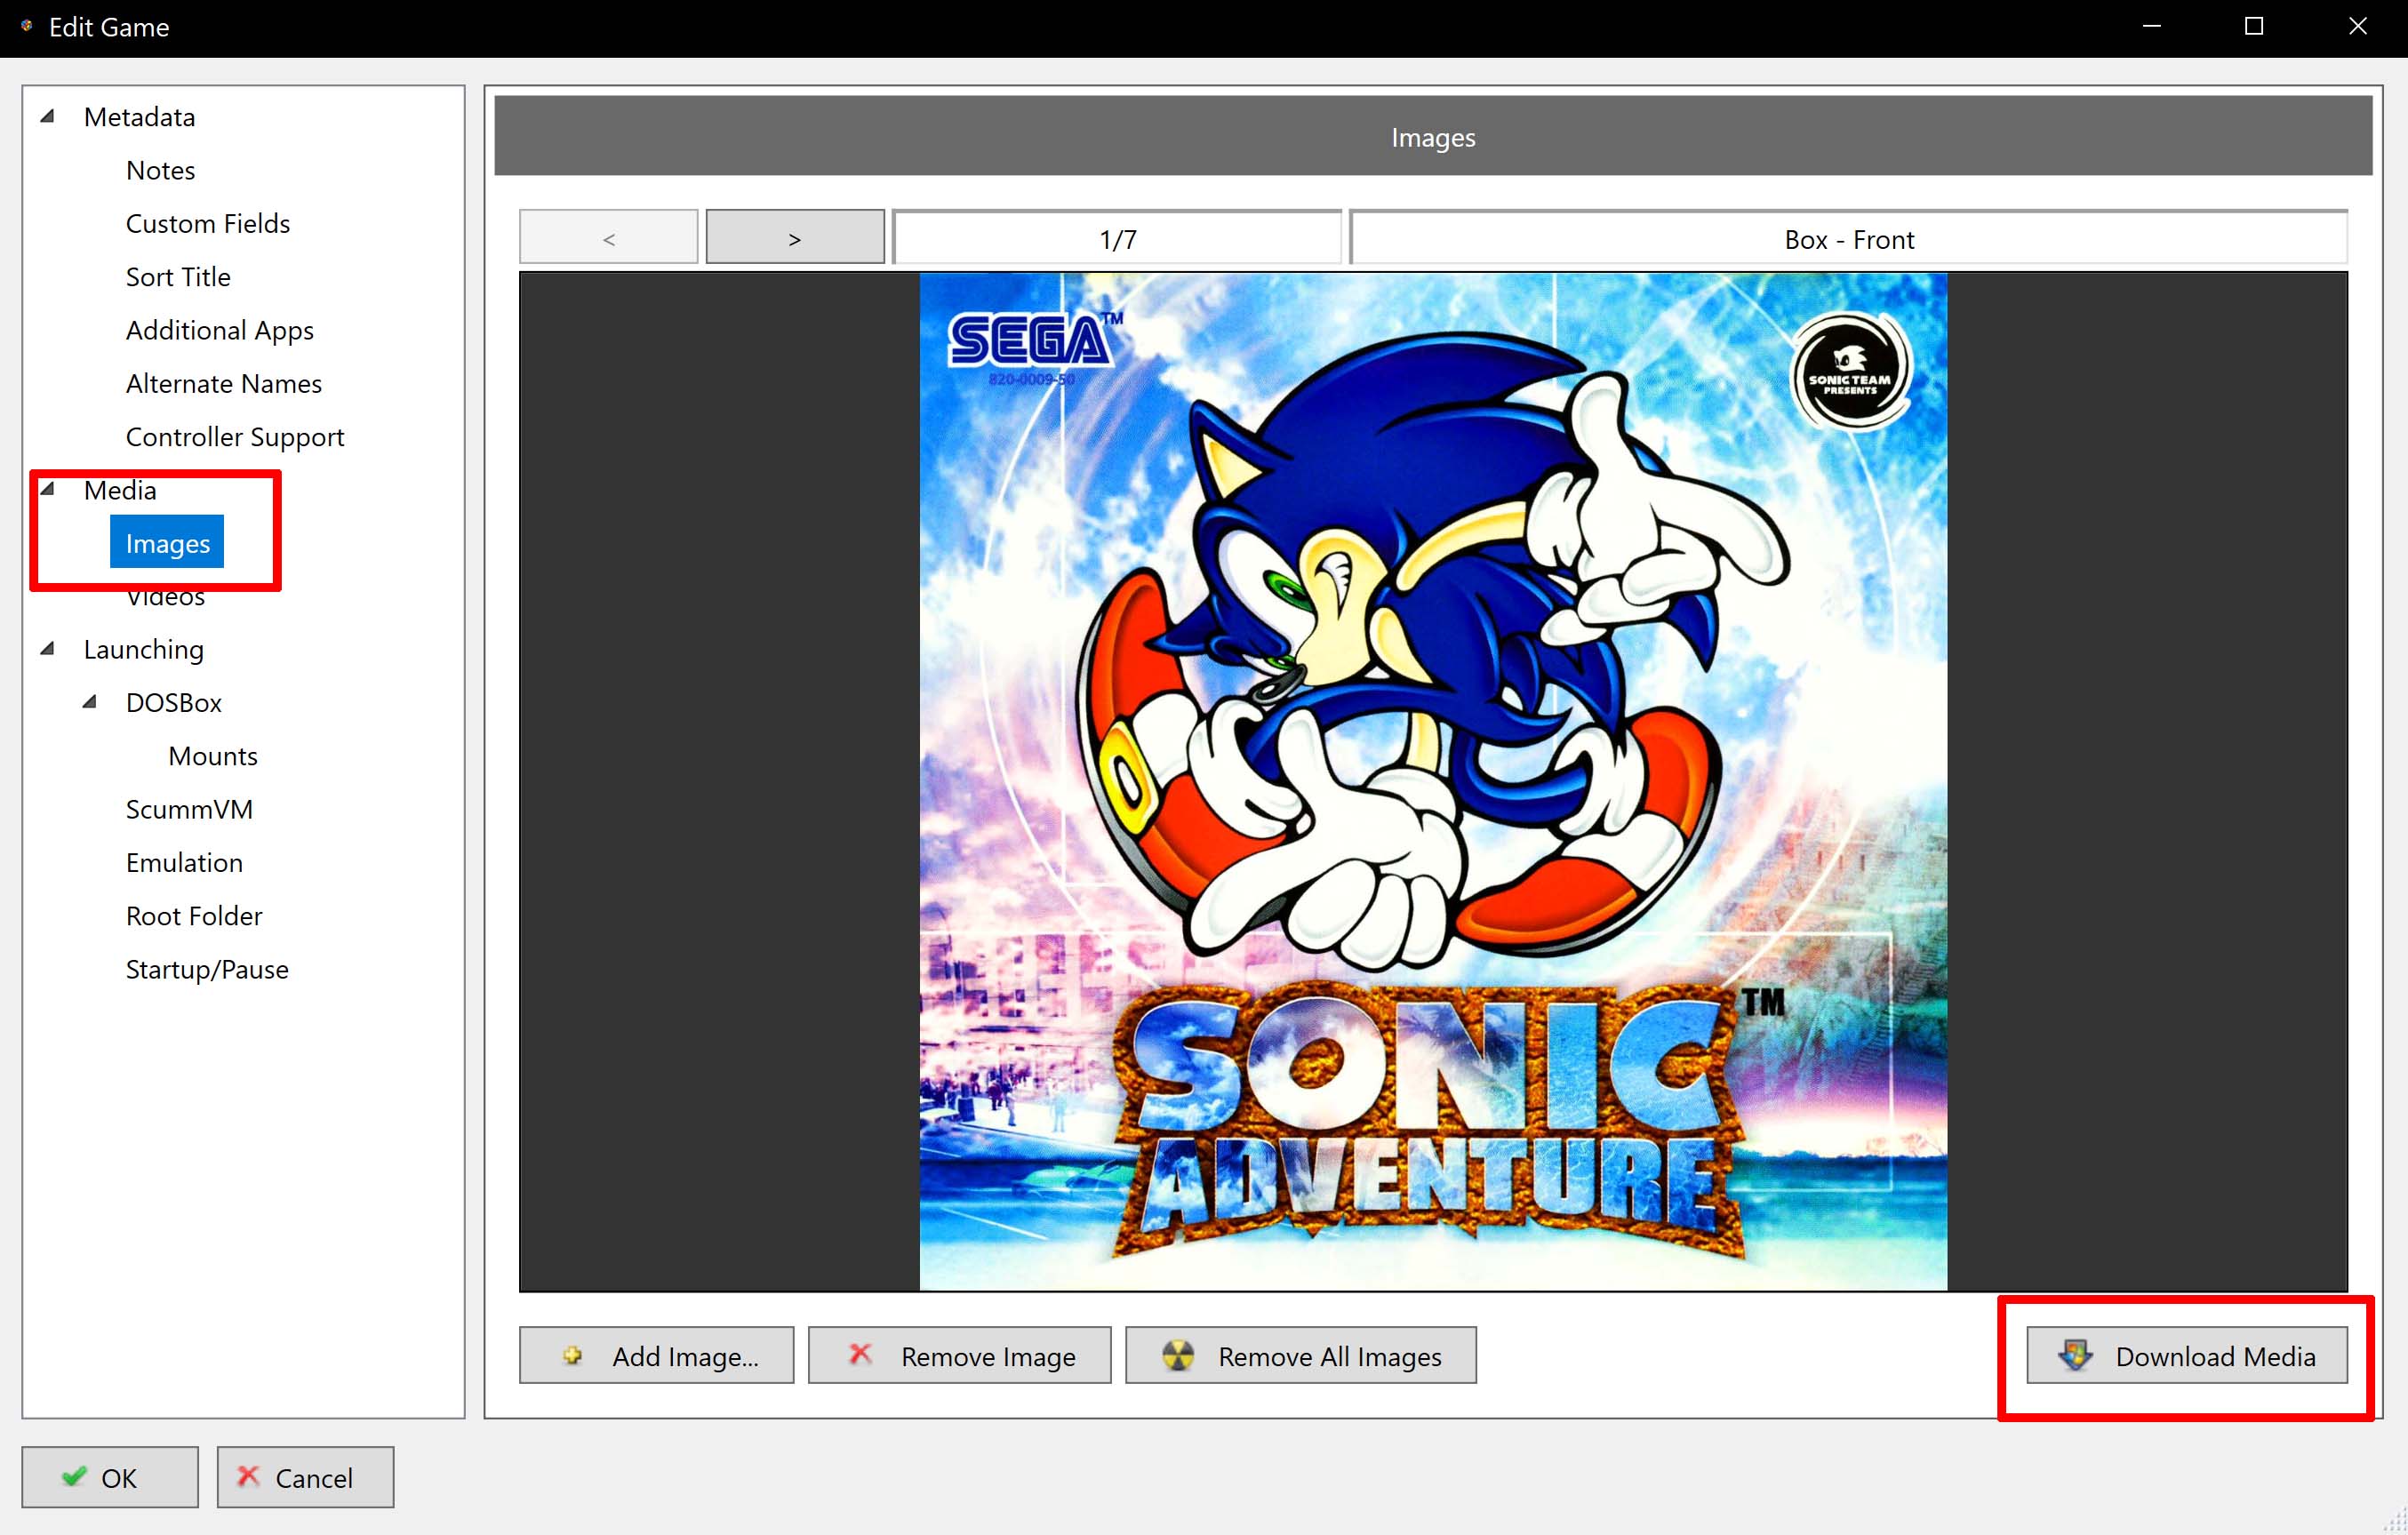Close the Edit Game window
Screen dimensions: 2408x1535
pos(2357,27)
